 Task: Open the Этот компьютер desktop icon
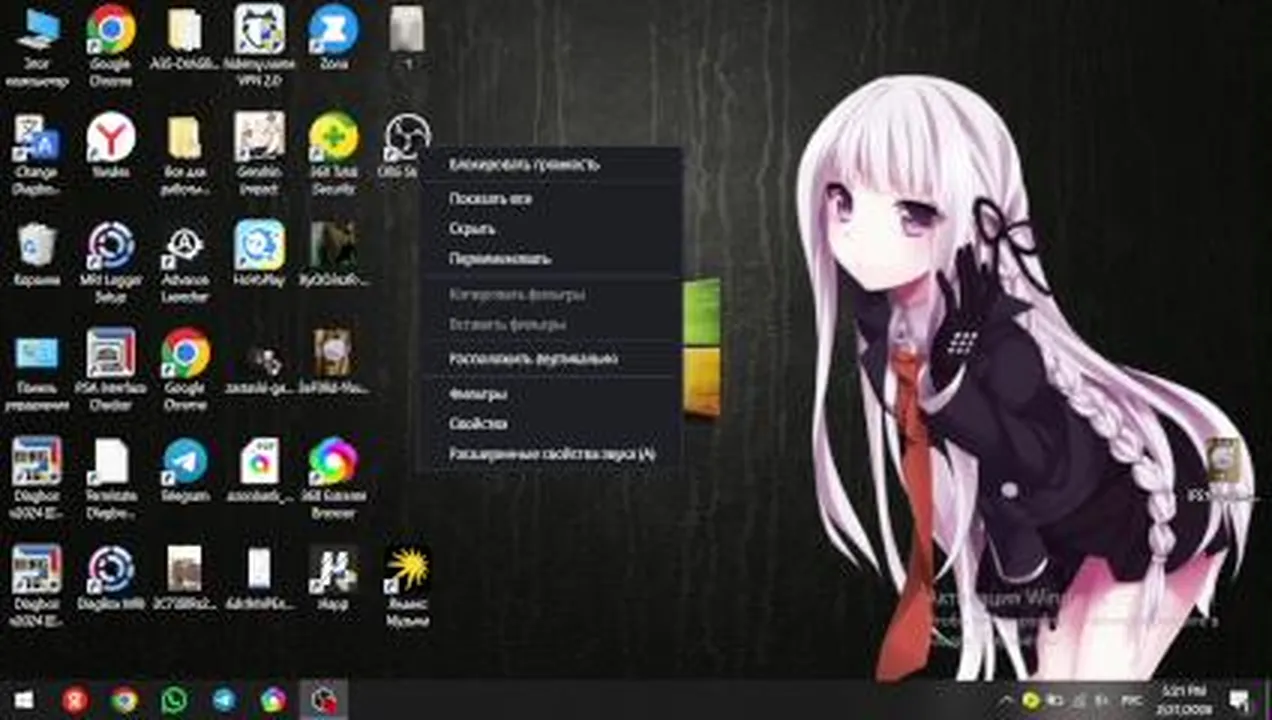pyautogui.click(x=37, y=46)
